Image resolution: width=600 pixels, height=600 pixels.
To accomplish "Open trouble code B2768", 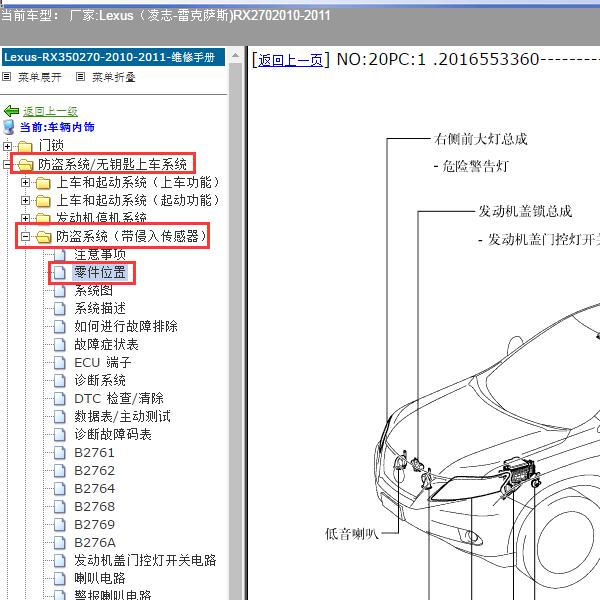I will pos(95,507).
